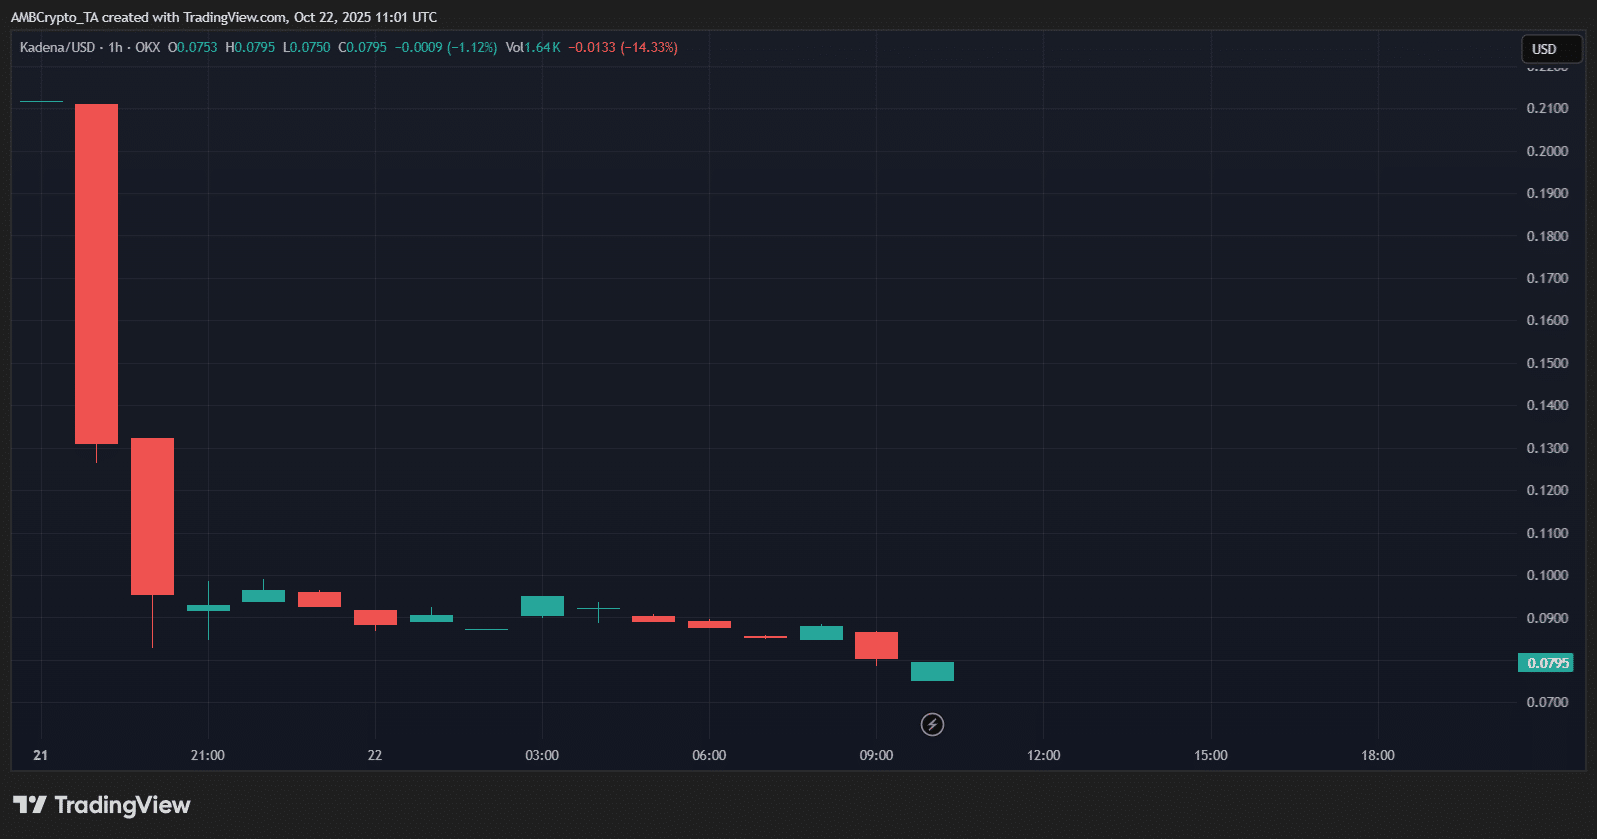Click the lightning bolt icon below the chart

pos(932,724)
